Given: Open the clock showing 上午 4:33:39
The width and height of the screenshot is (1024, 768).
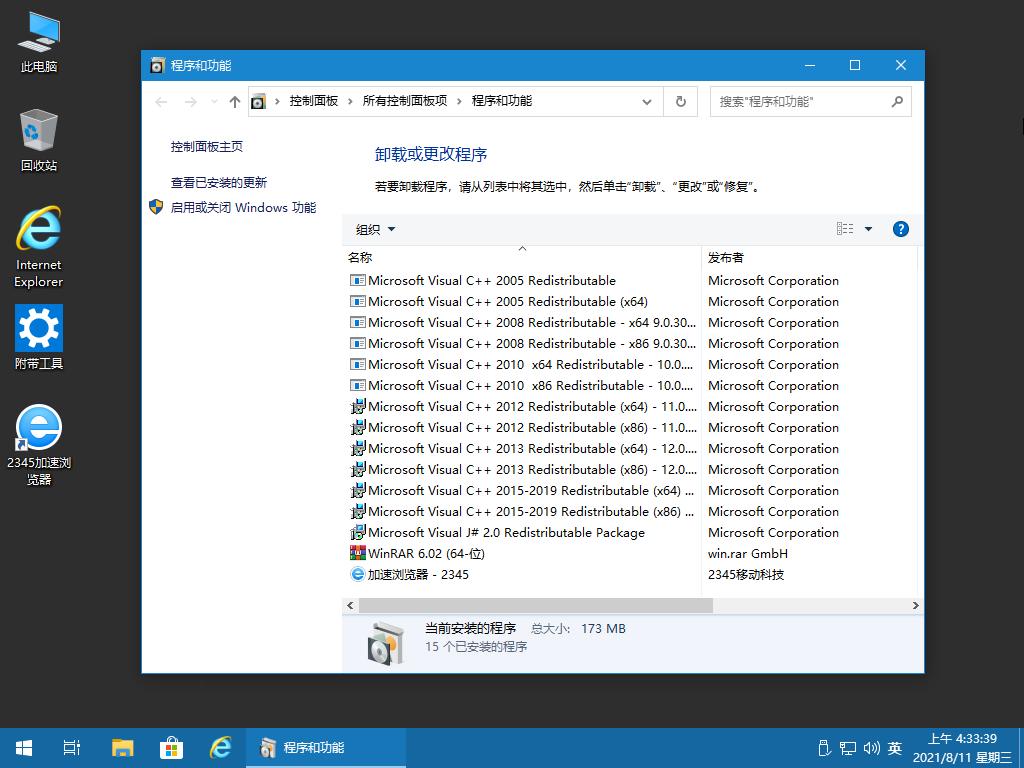Looking at the screenshot, I should click(x=963, y=748).
